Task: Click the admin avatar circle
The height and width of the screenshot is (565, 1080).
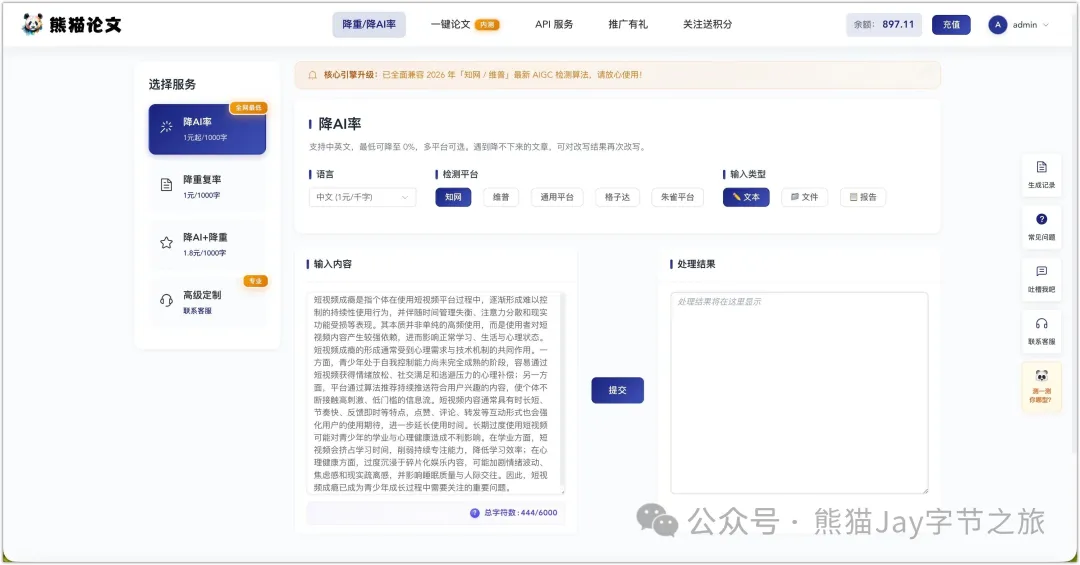Action: click(997, 25)
